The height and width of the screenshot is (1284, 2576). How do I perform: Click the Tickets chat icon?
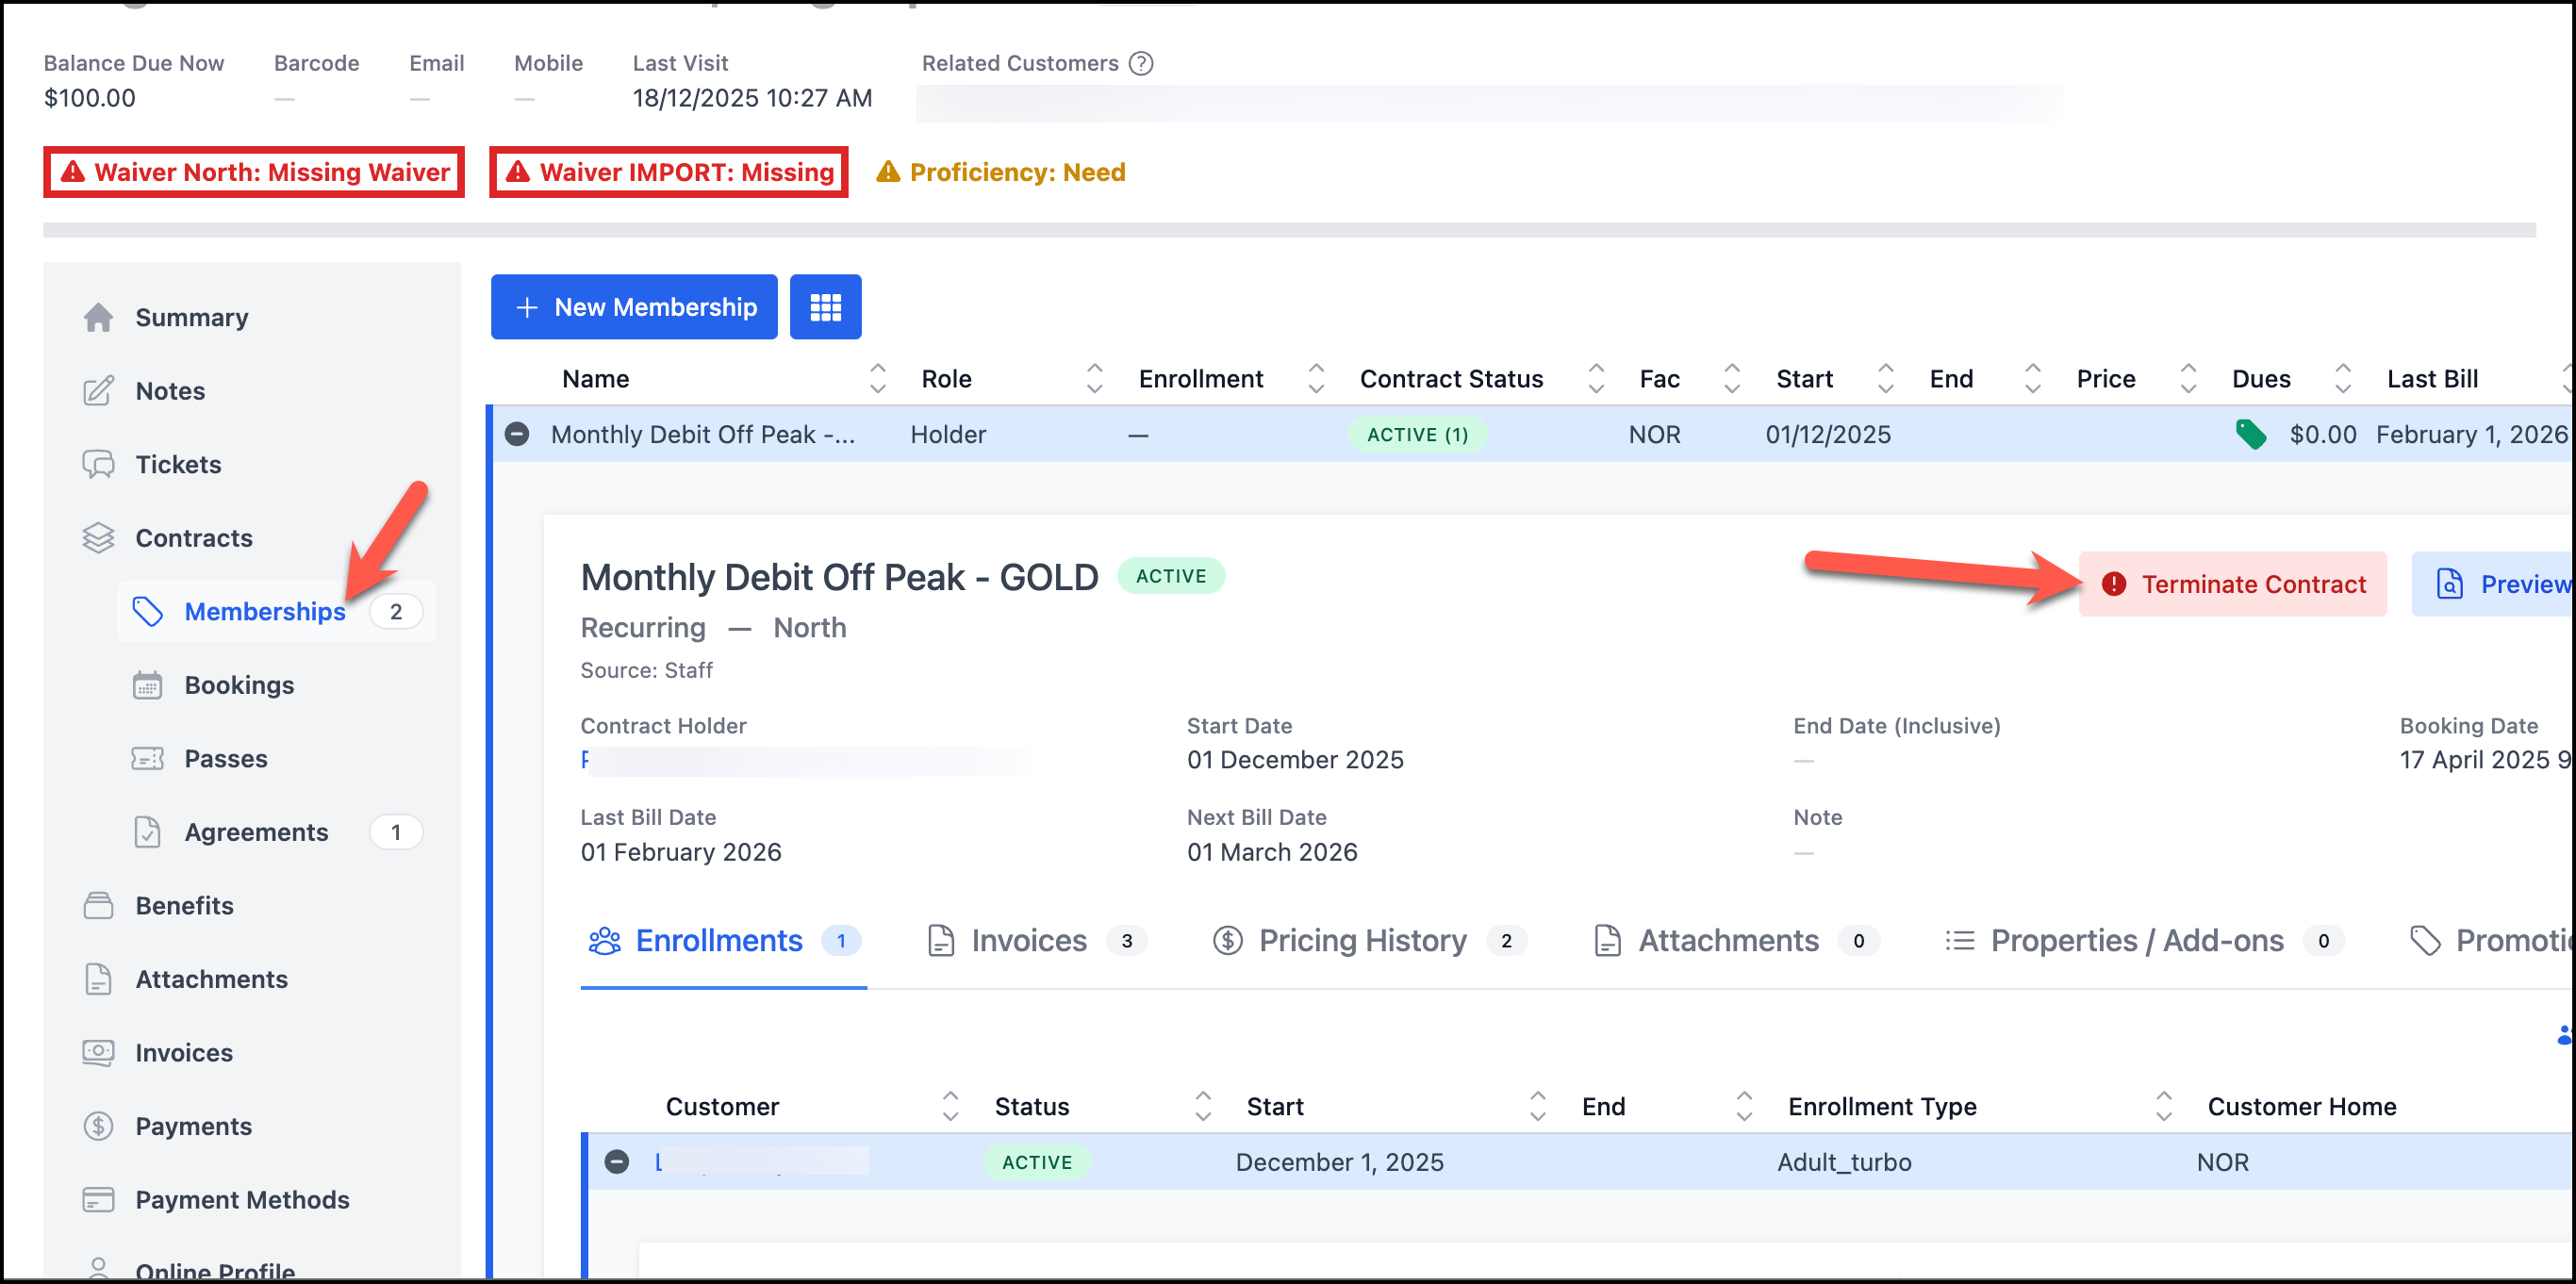click(x=98, y=464)
